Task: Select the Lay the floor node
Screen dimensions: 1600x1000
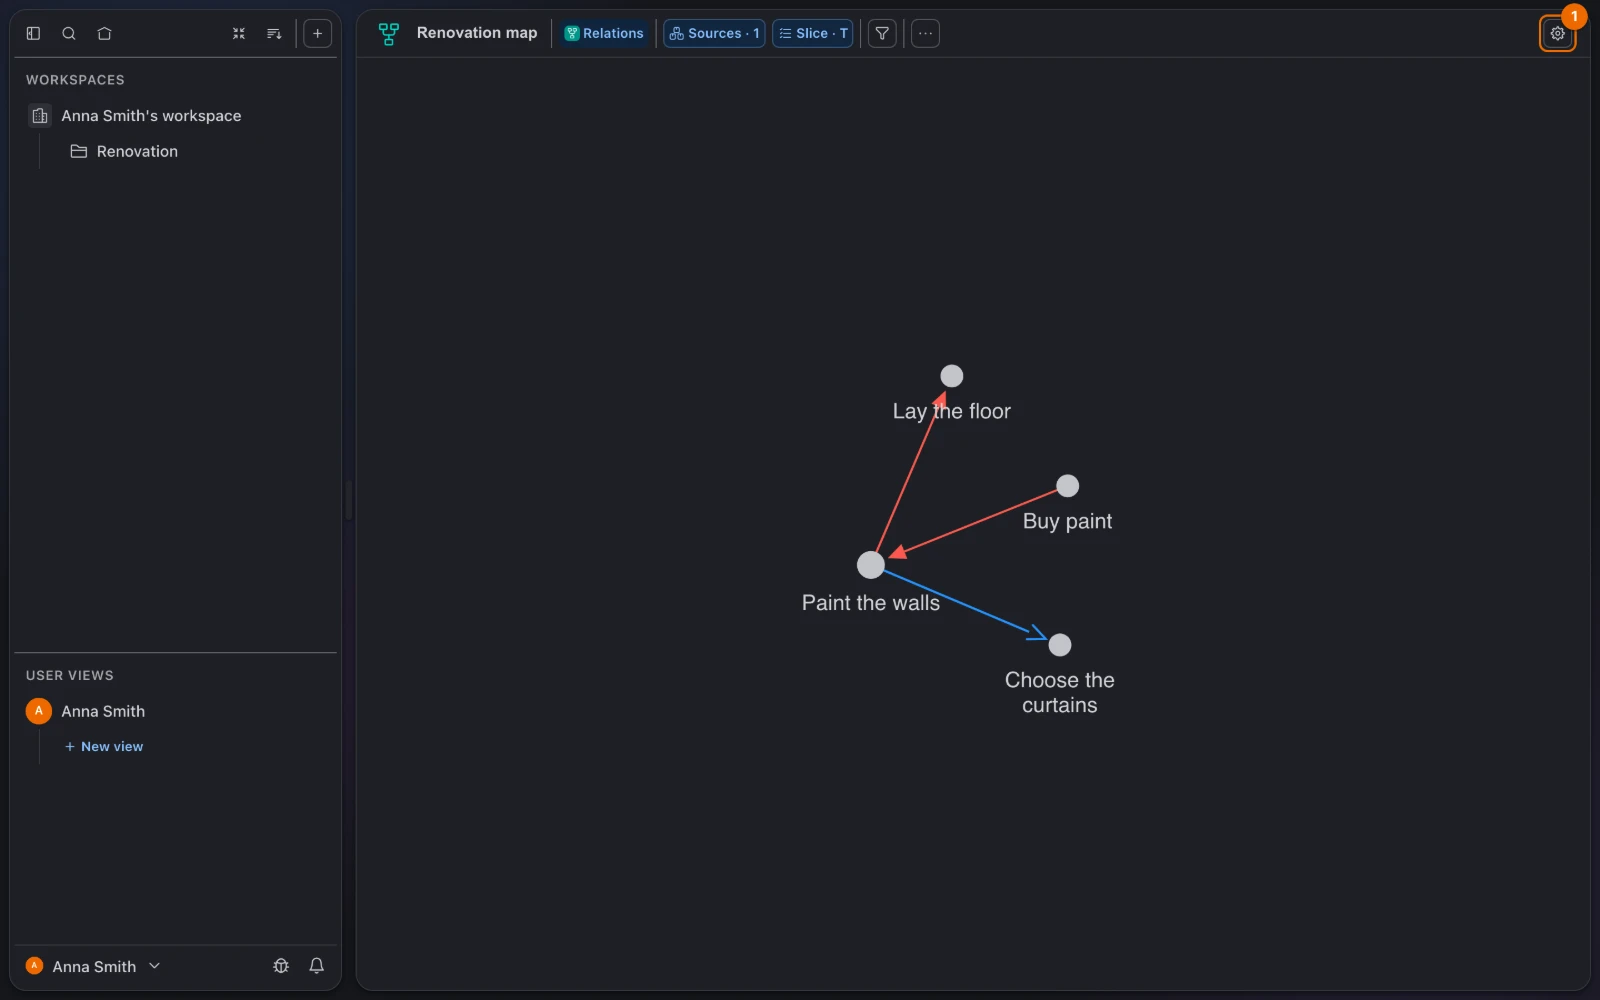Action: [952, 376]
